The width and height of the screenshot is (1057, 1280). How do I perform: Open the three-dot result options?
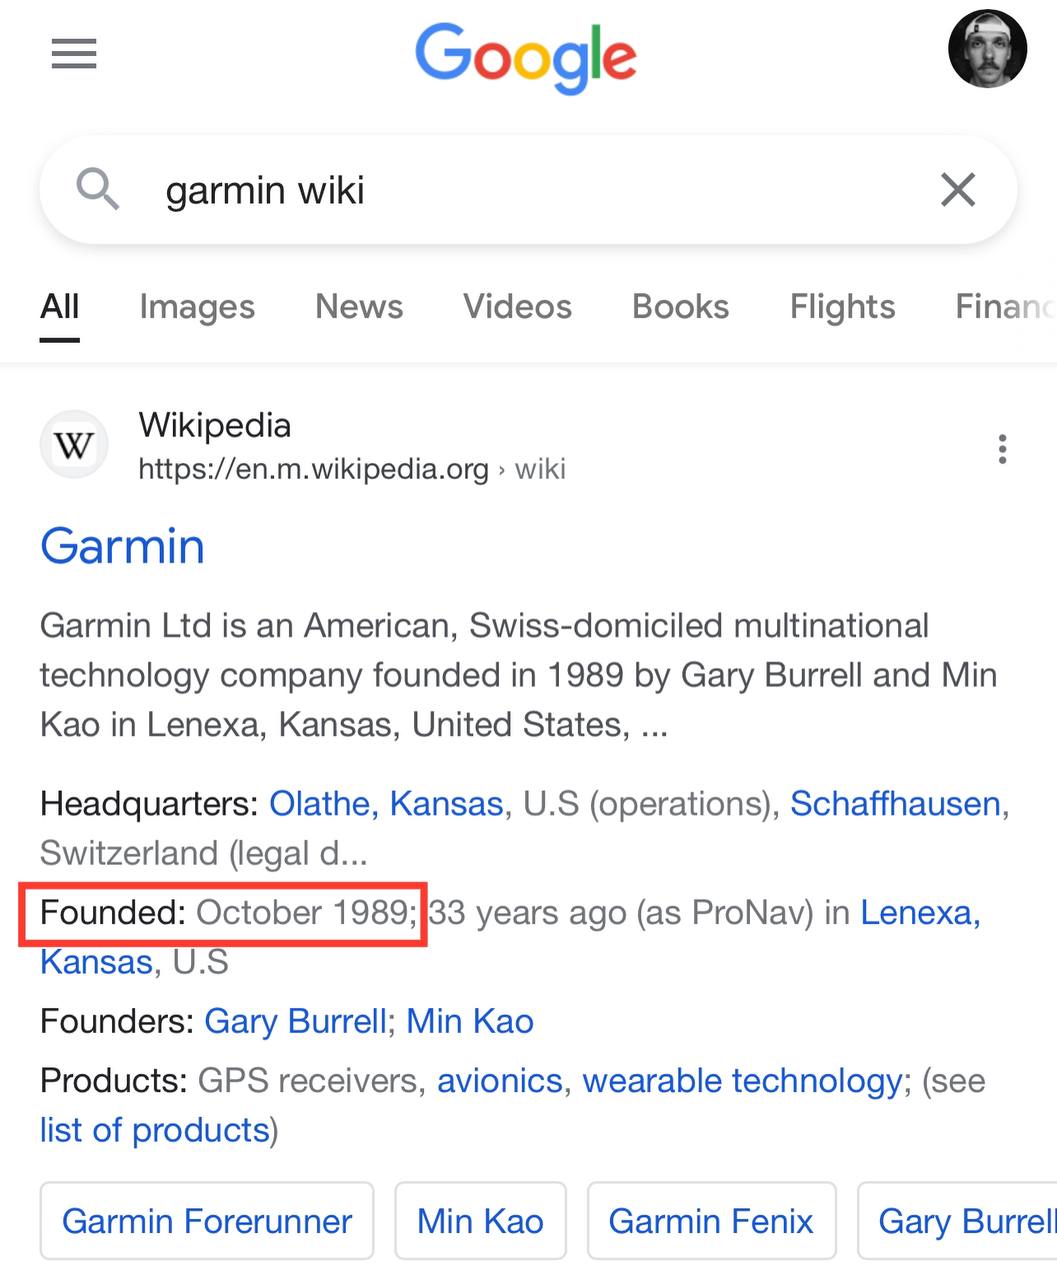tap(1002, 449)
